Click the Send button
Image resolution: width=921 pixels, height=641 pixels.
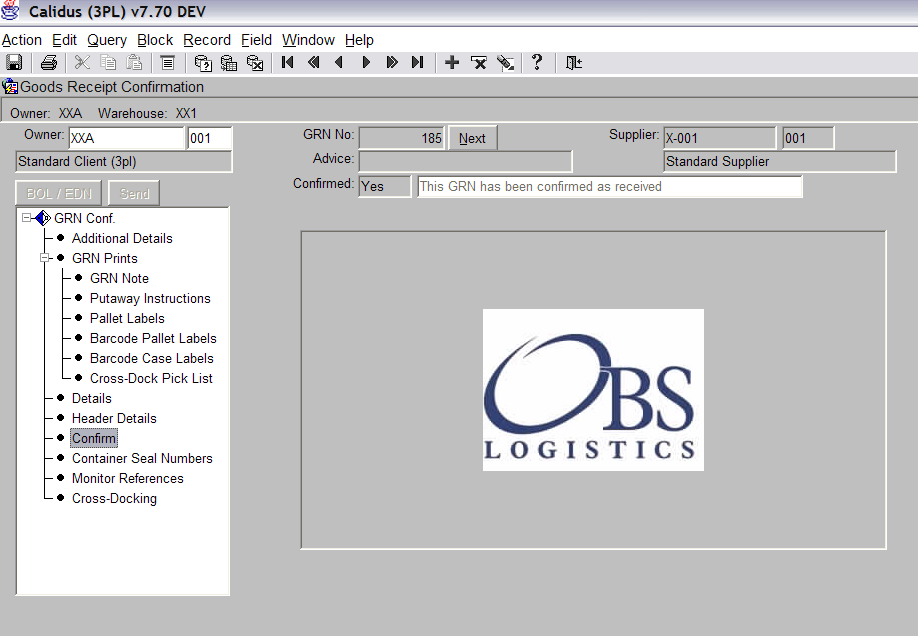(135, 193)
